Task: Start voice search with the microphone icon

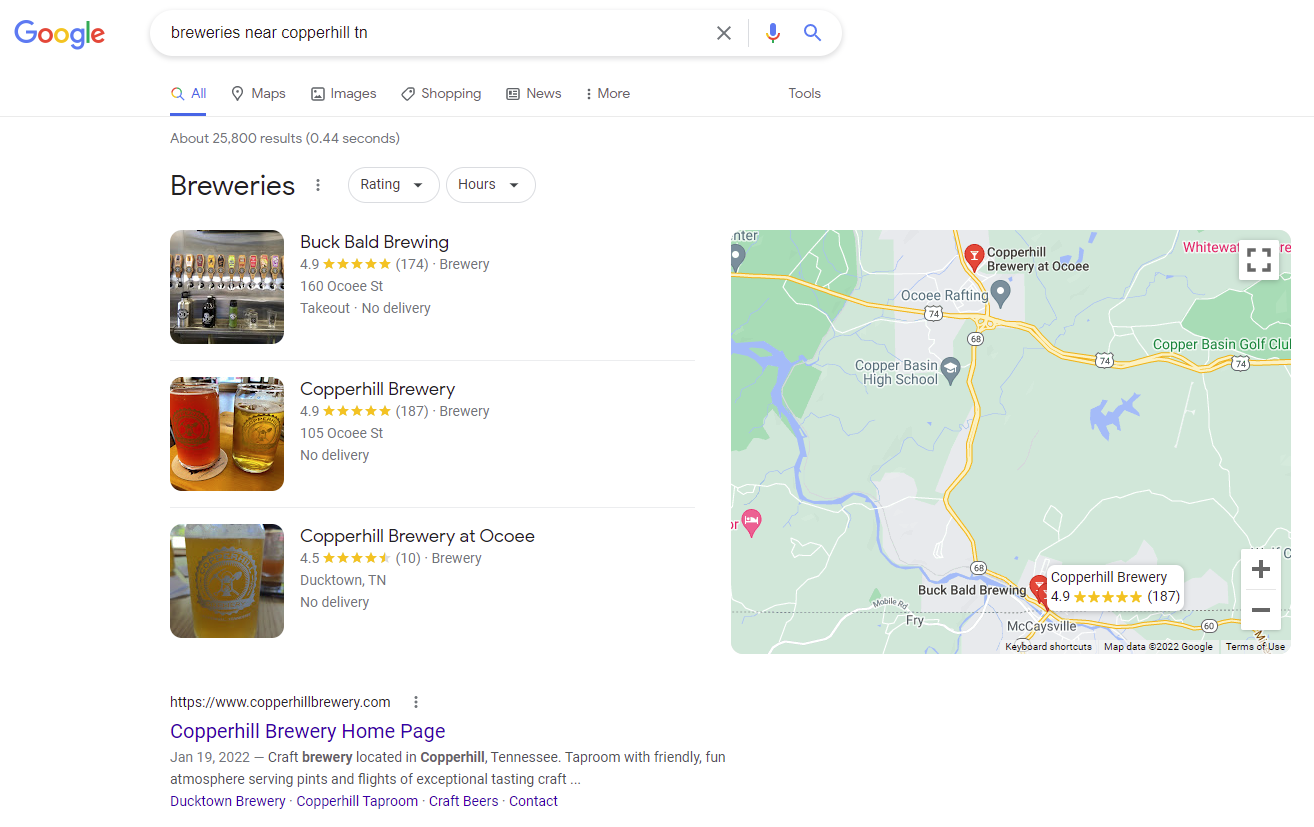Action: coord(772,33)
